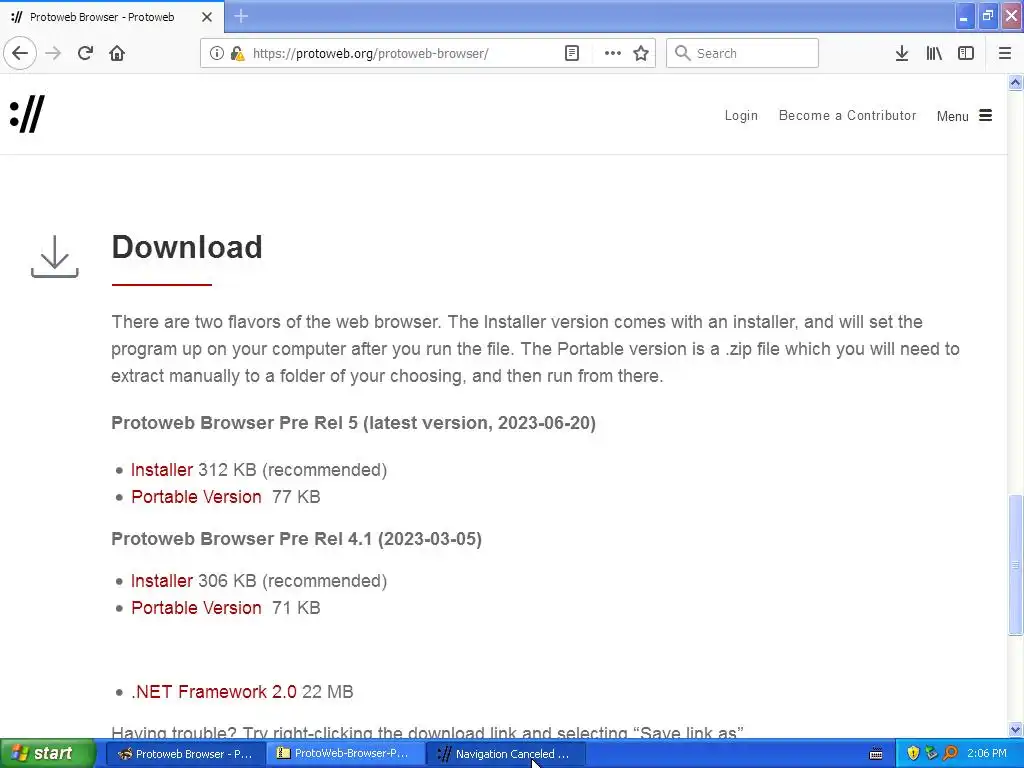Download Pre Rel 4.1 Installer 306 KB
Screen dimensions: 1024x768
tap(162, 581)
